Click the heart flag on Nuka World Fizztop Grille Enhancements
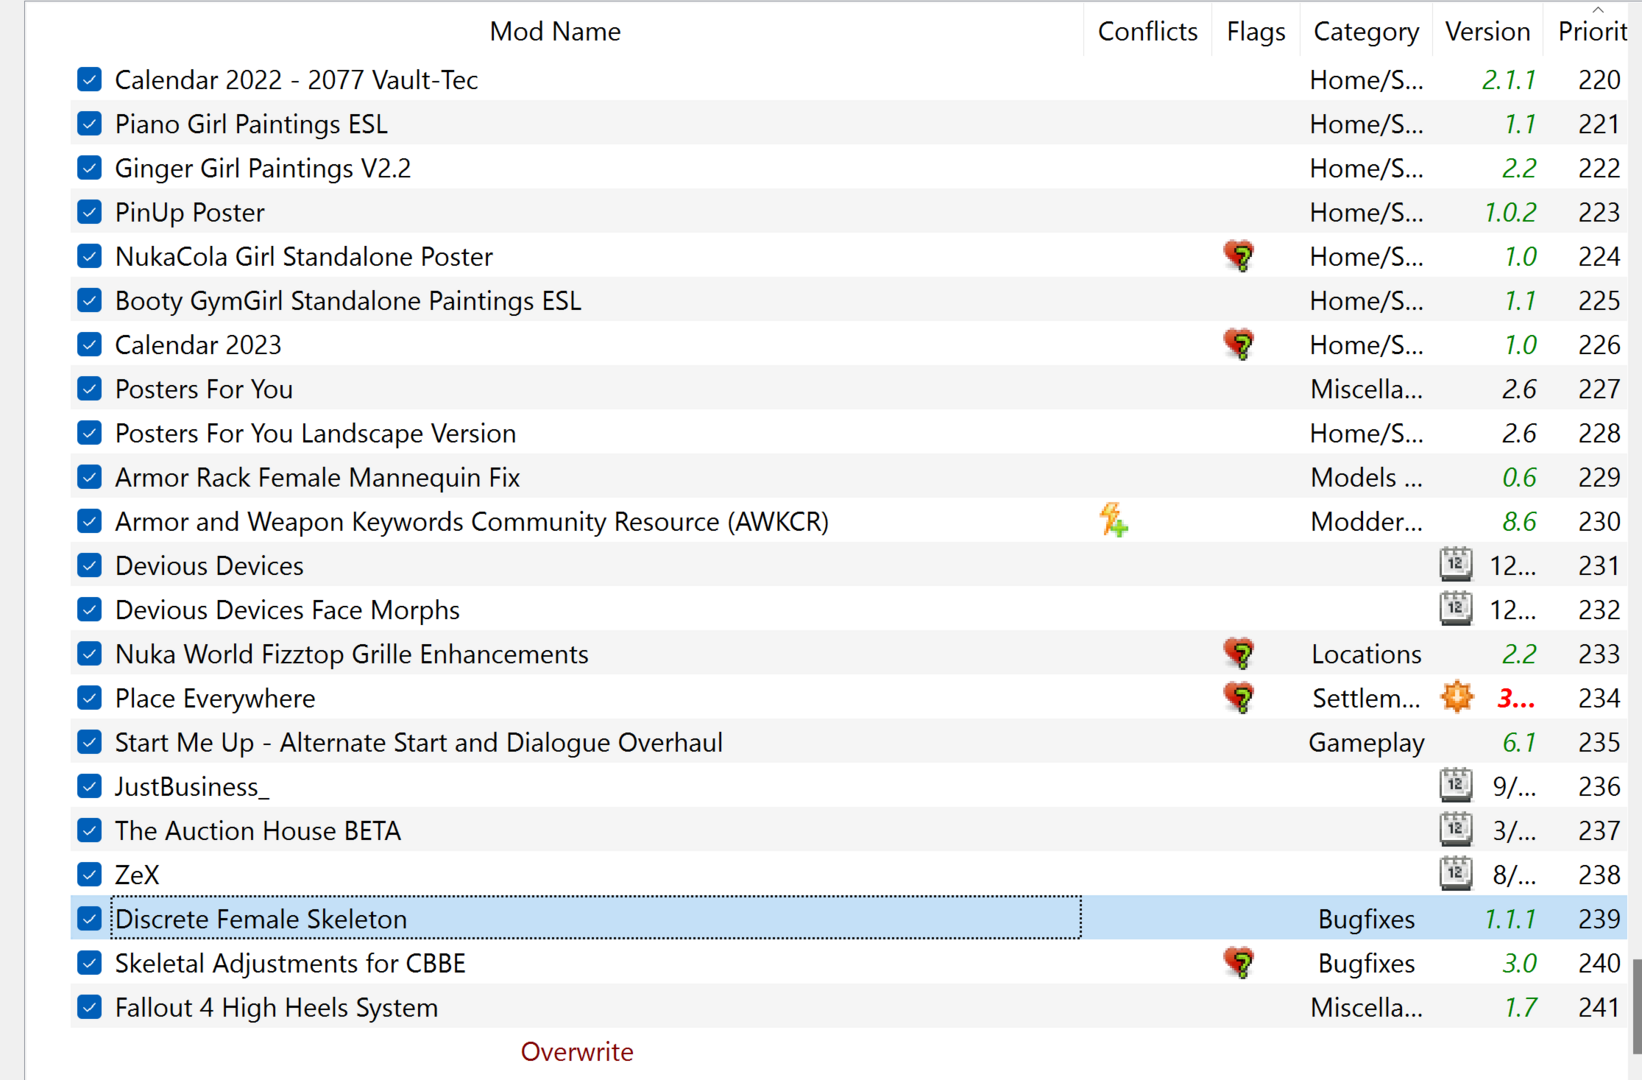The width and height of the screenshot is (1642, 1080). pyautogui.click(x=1239, y=653)
